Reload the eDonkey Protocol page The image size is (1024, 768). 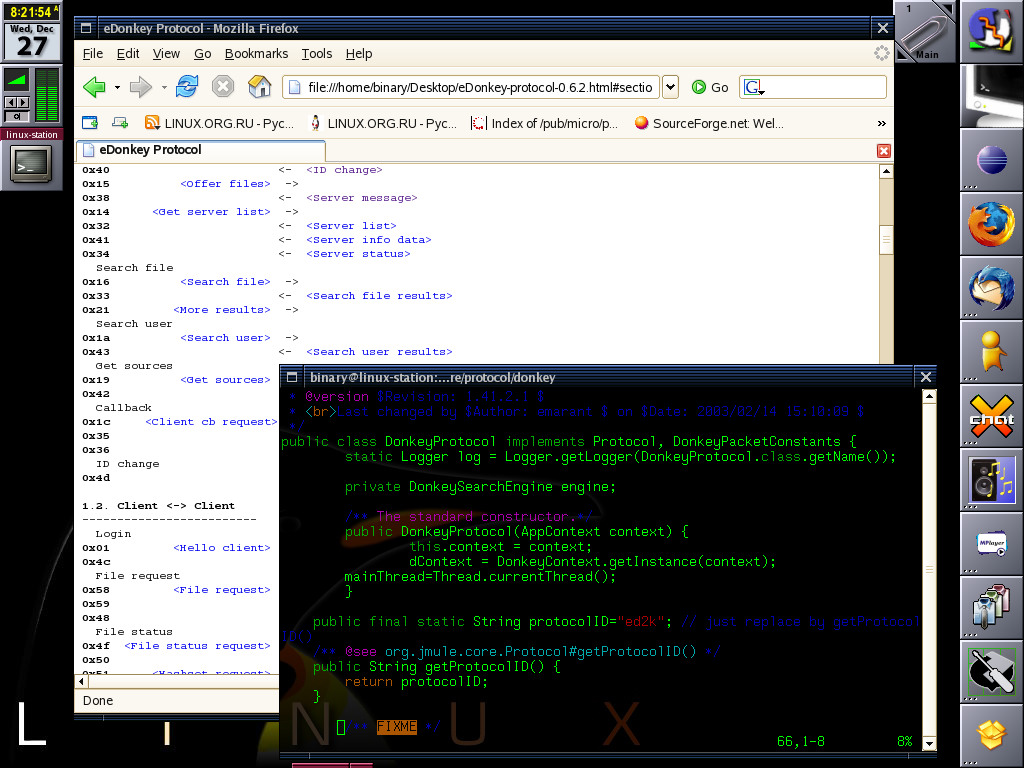click(x=187, y=86)
